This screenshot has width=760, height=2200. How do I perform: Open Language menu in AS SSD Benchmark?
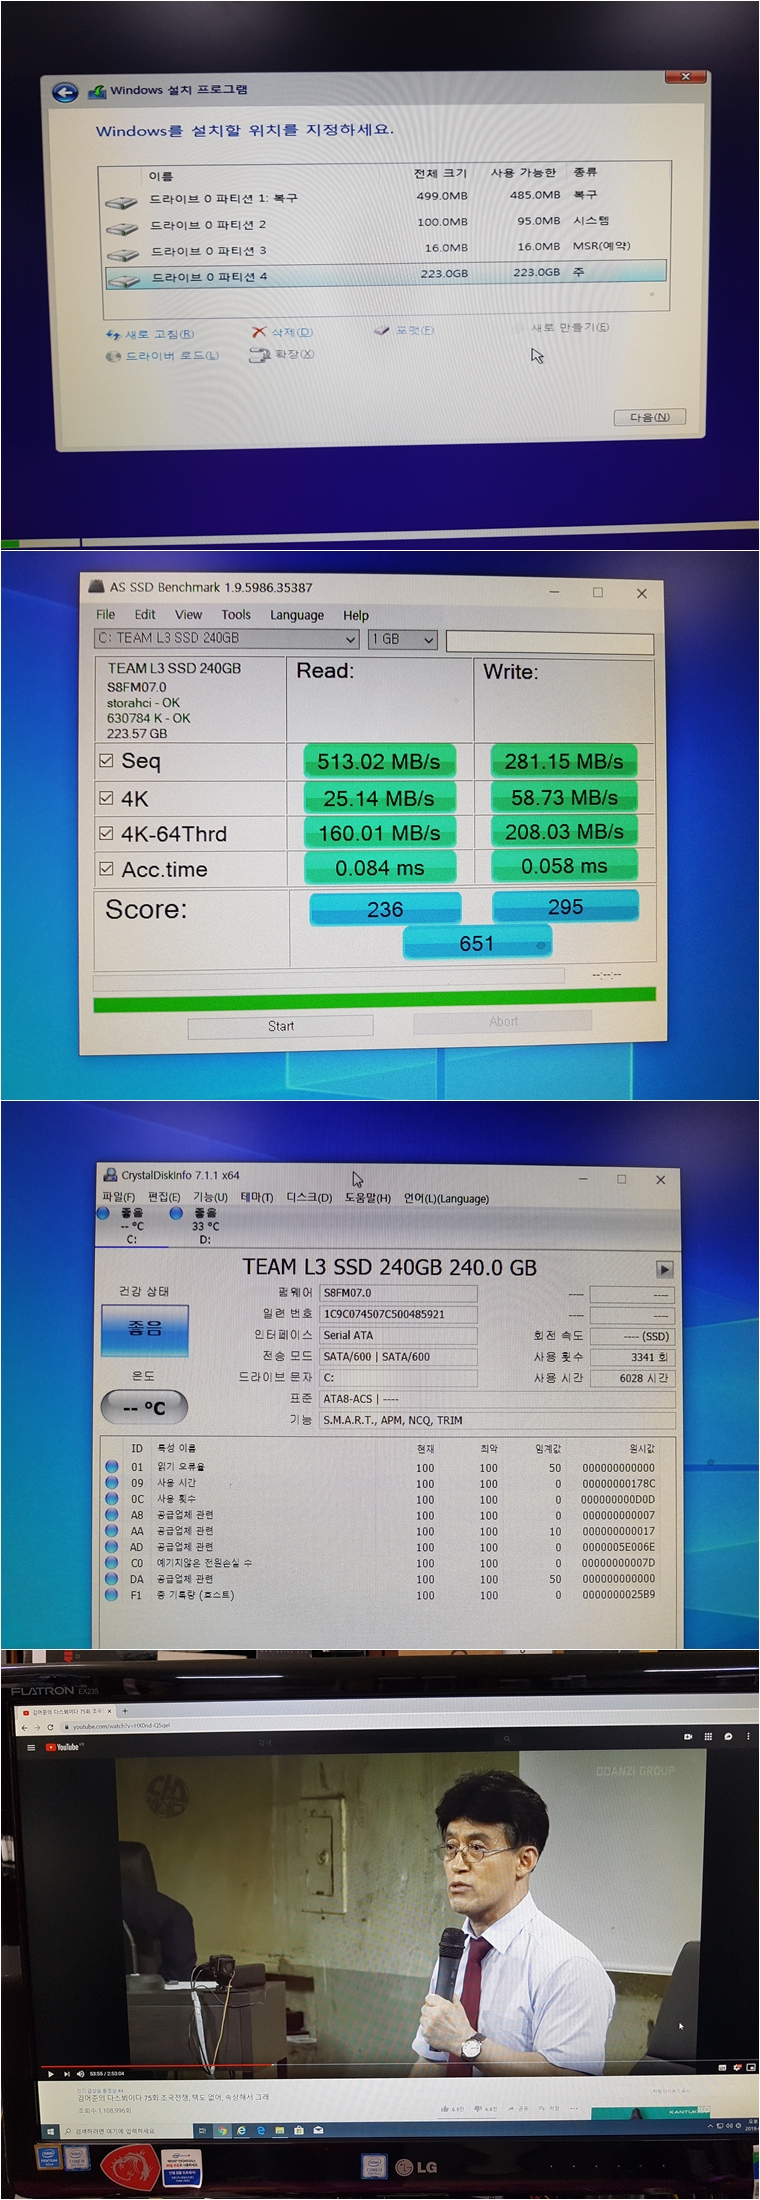pyautogui.click(x=297, y=615)
